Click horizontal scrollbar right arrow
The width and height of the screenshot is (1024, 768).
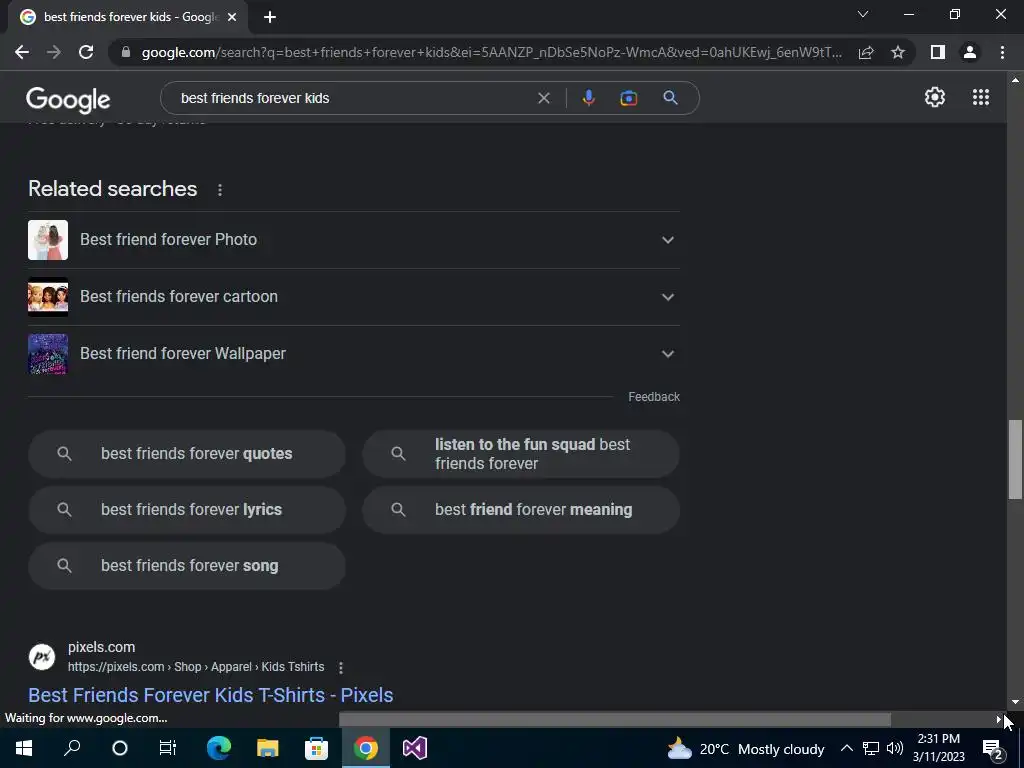[999, 719]
